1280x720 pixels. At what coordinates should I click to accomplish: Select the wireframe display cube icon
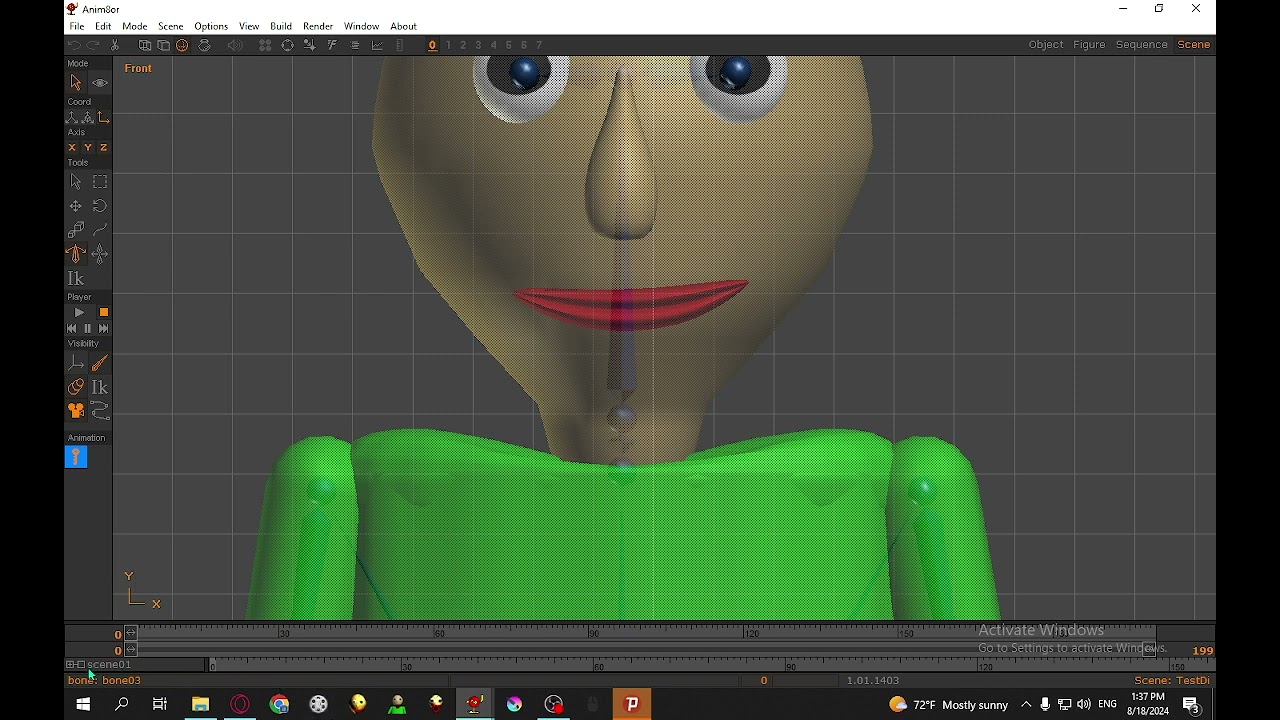(x=145, y=45)
